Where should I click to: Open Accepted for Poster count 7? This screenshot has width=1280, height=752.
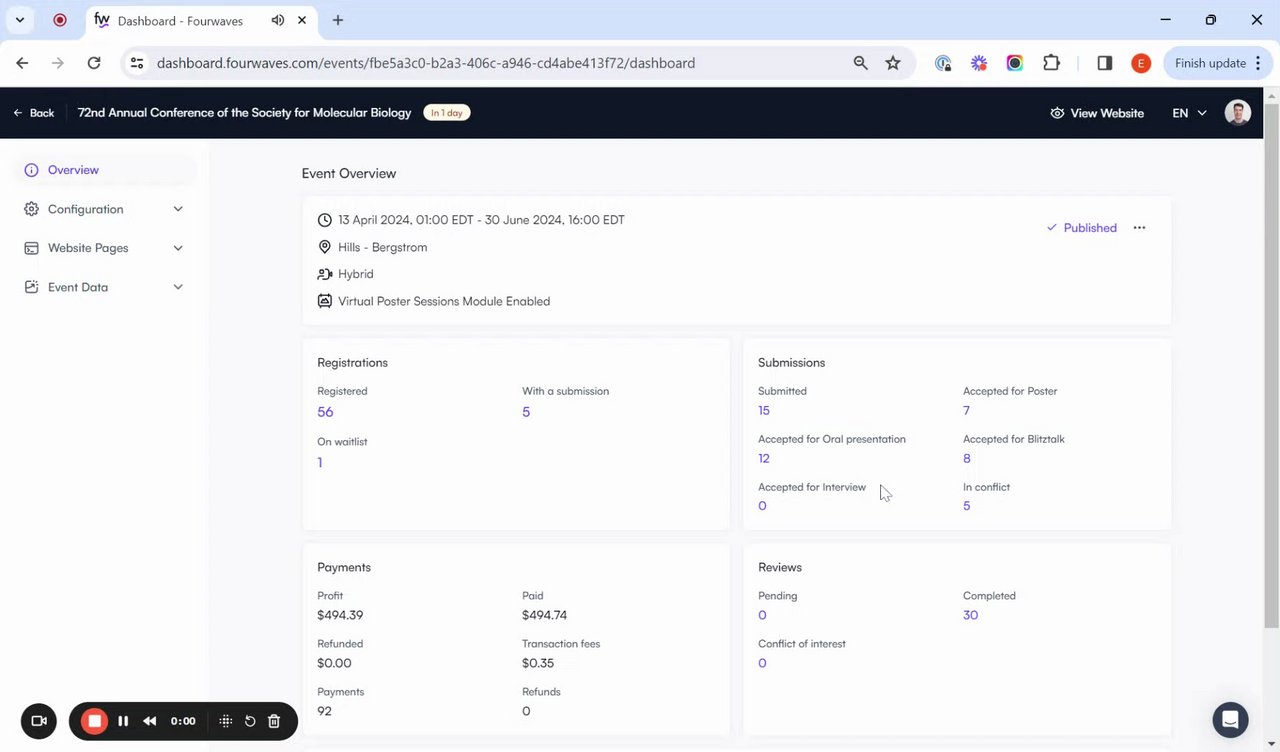pyautogui.click(x=966, y=411)
